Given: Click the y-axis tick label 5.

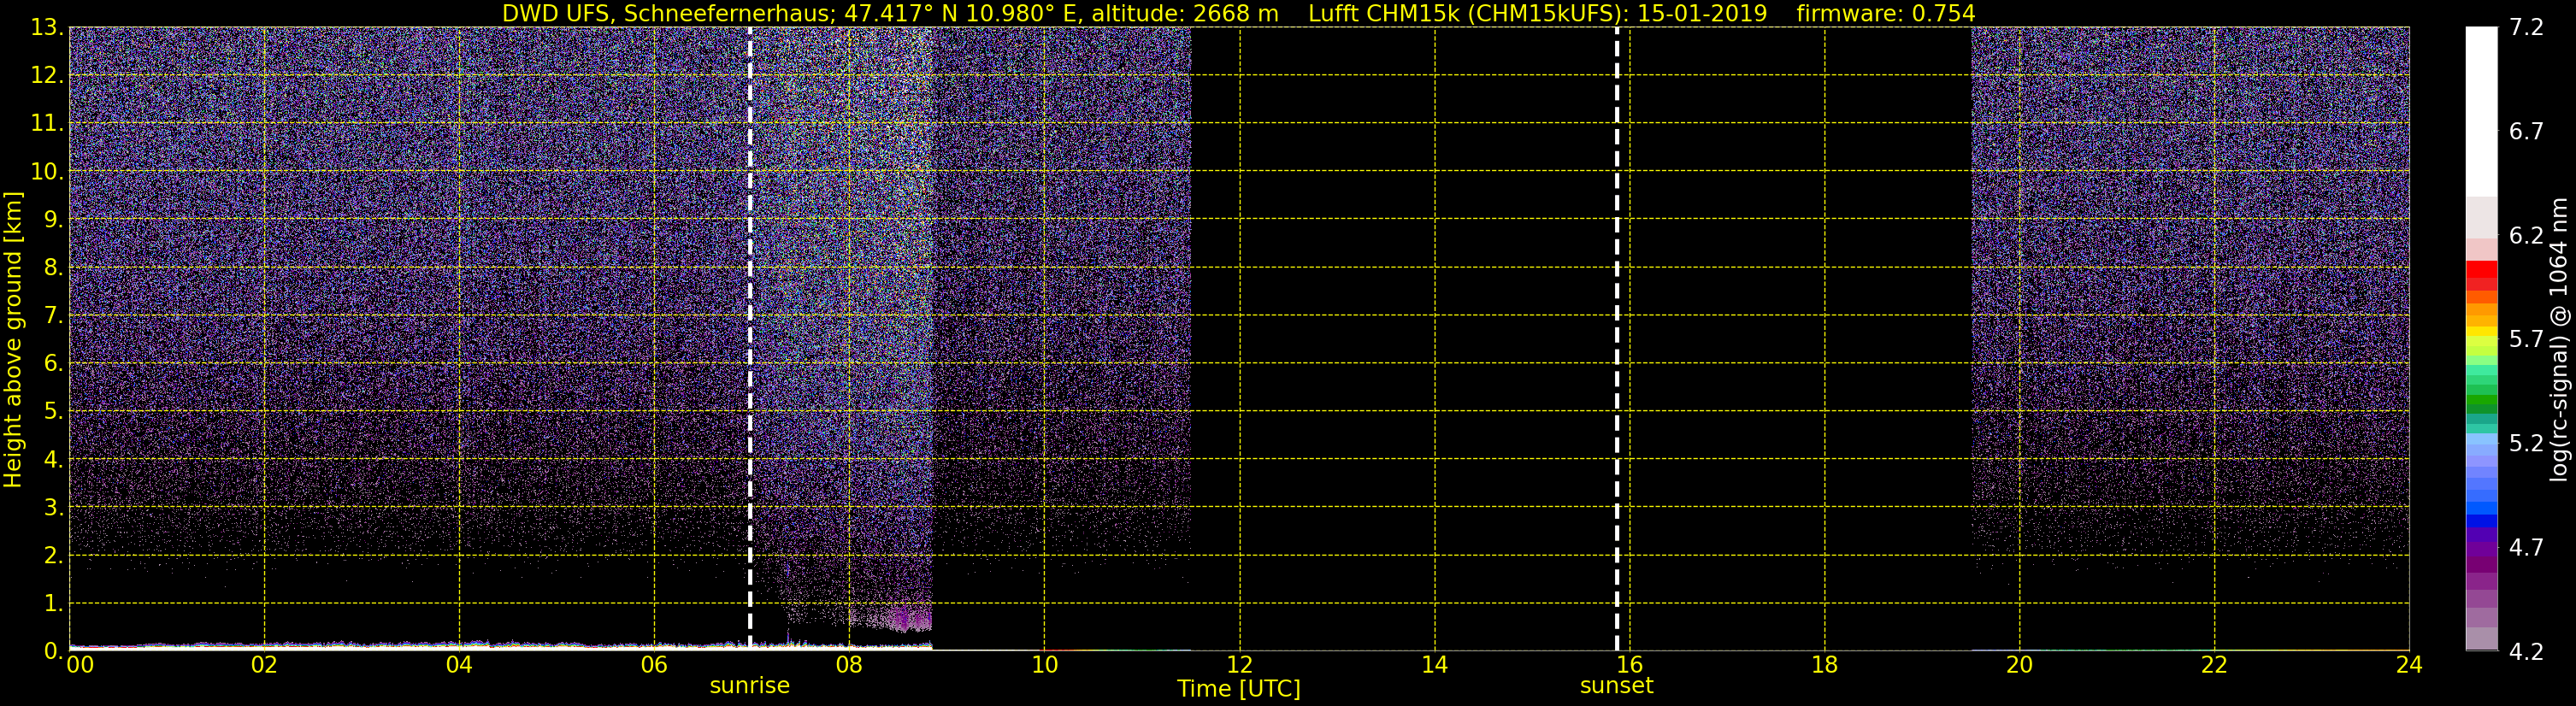Looking at the screenshot, I should [52, 411].
